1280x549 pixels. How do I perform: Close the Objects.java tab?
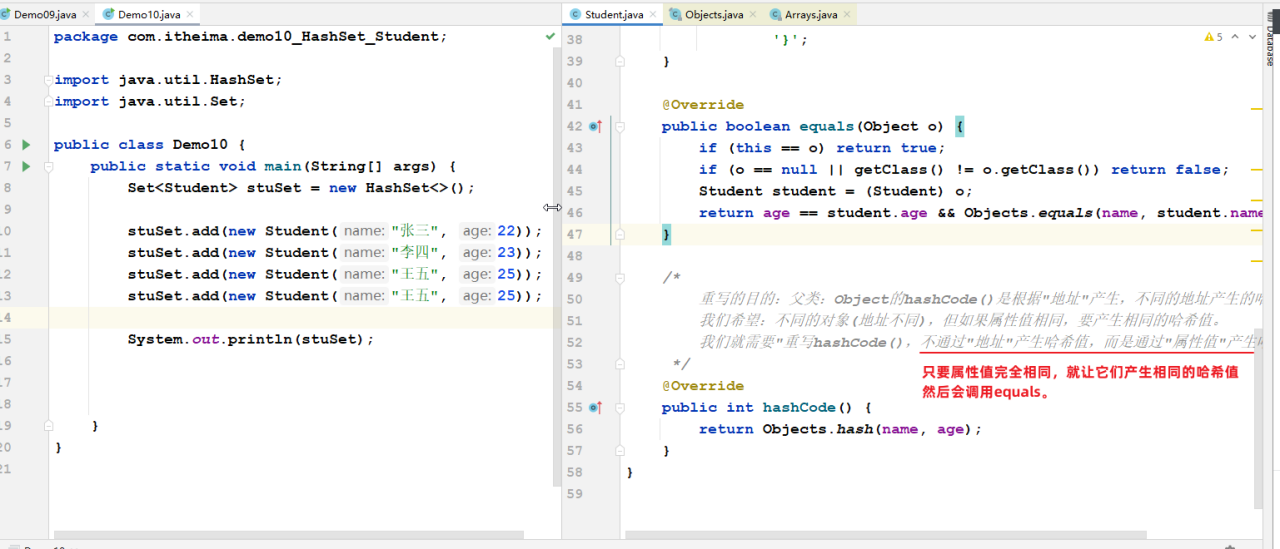point(753,15)
